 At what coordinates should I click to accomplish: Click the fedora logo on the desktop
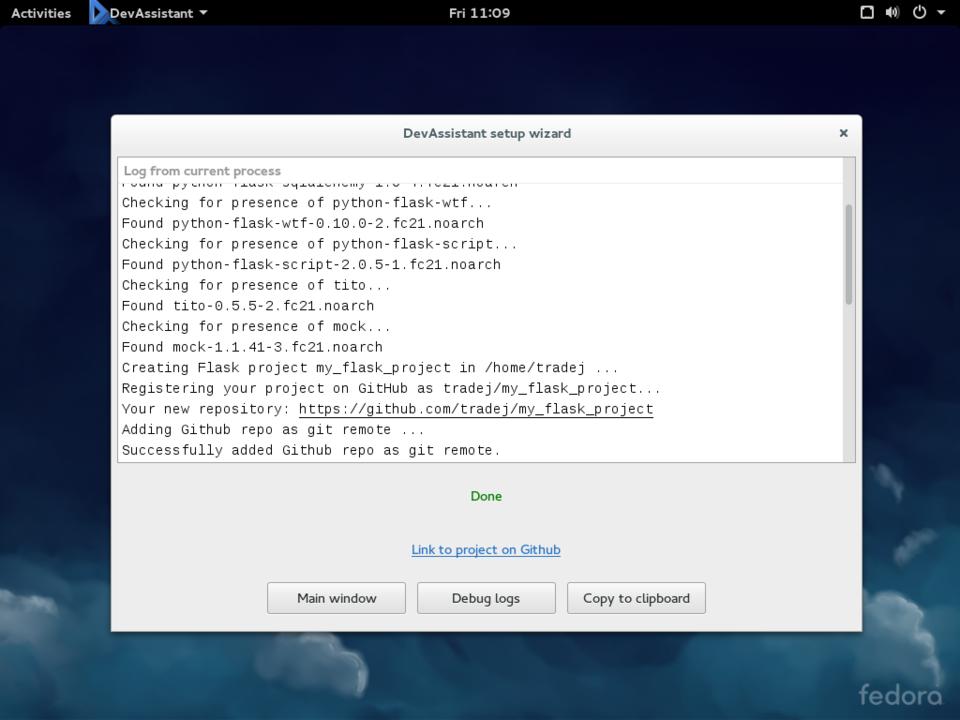click(x=900, y=695)
